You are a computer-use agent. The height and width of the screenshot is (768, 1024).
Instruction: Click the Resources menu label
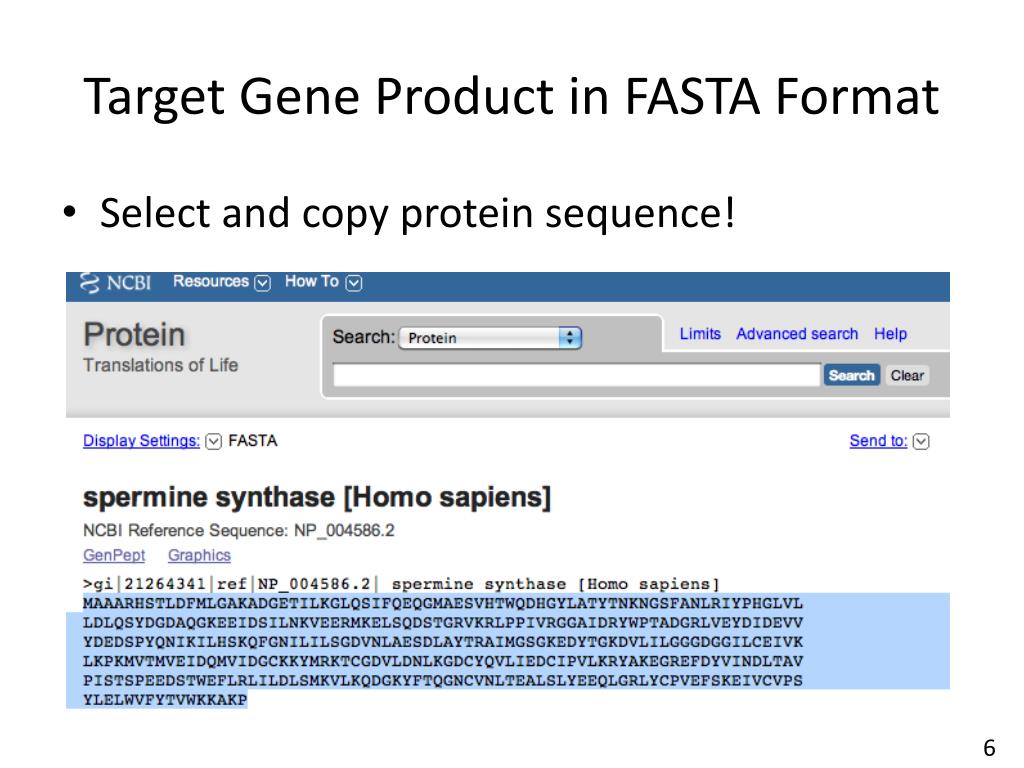point(211,281)
